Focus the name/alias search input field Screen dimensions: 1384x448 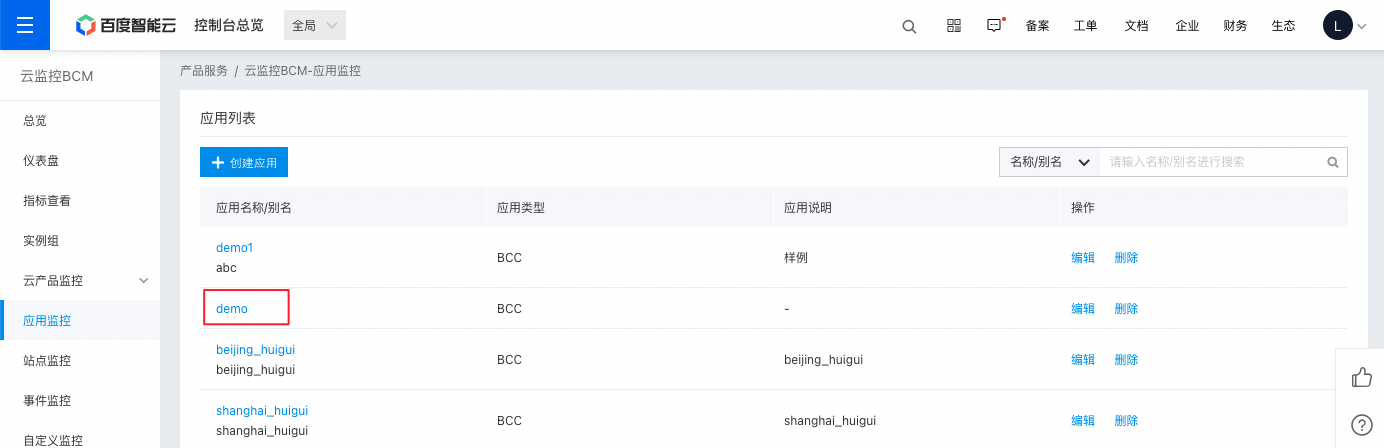1211,162
